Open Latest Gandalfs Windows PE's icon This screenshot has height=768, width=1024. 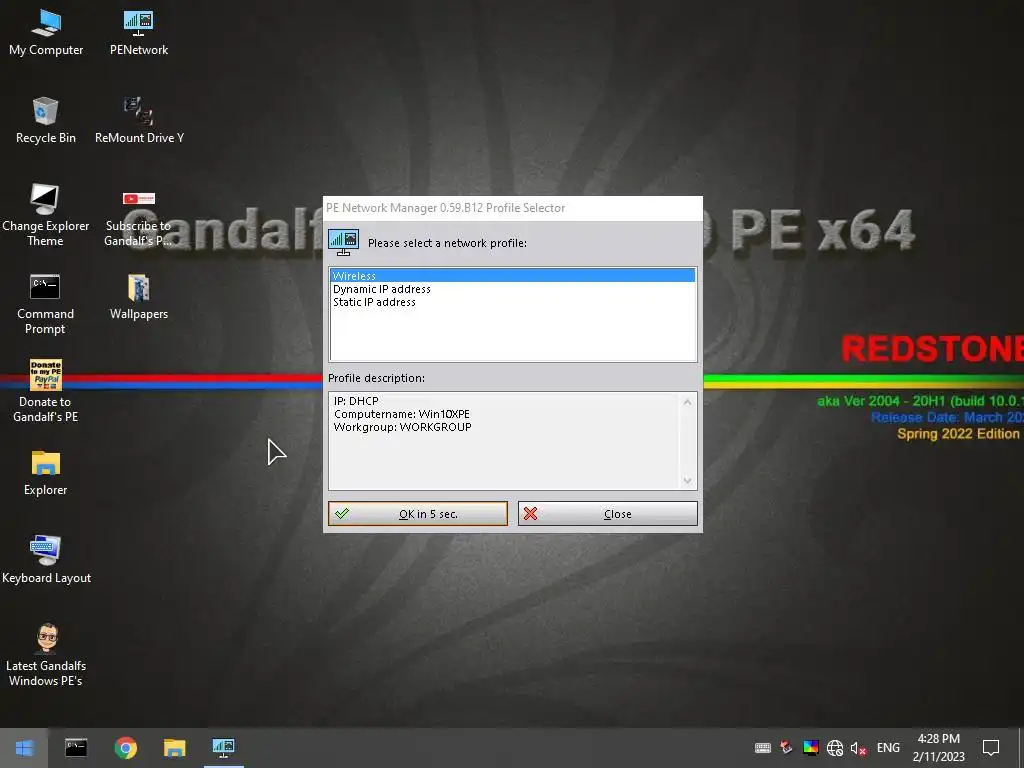click(46, 655)
